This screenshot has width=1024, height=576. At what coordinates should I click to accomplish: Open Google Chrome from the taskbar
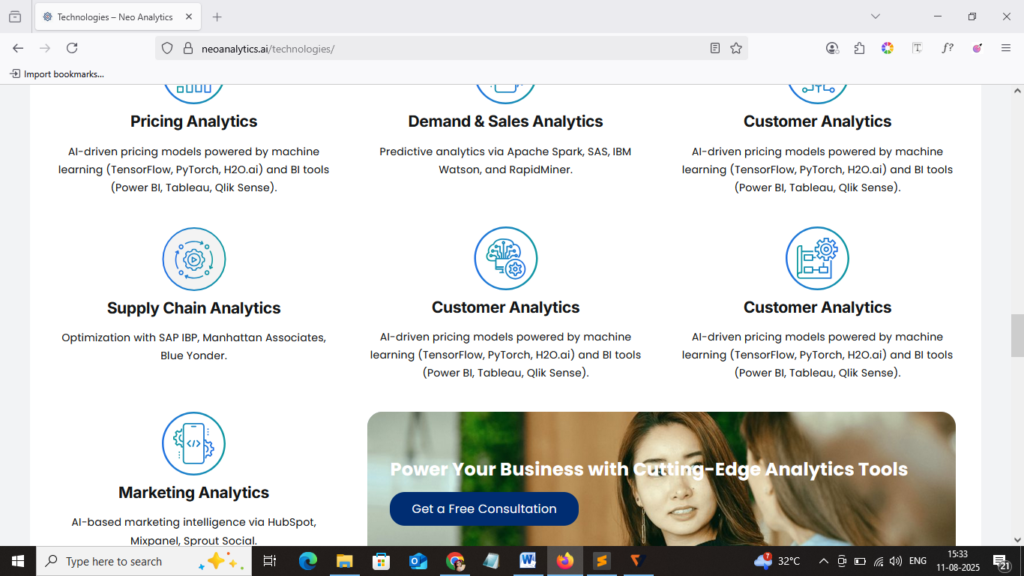[x=455, y=561]
